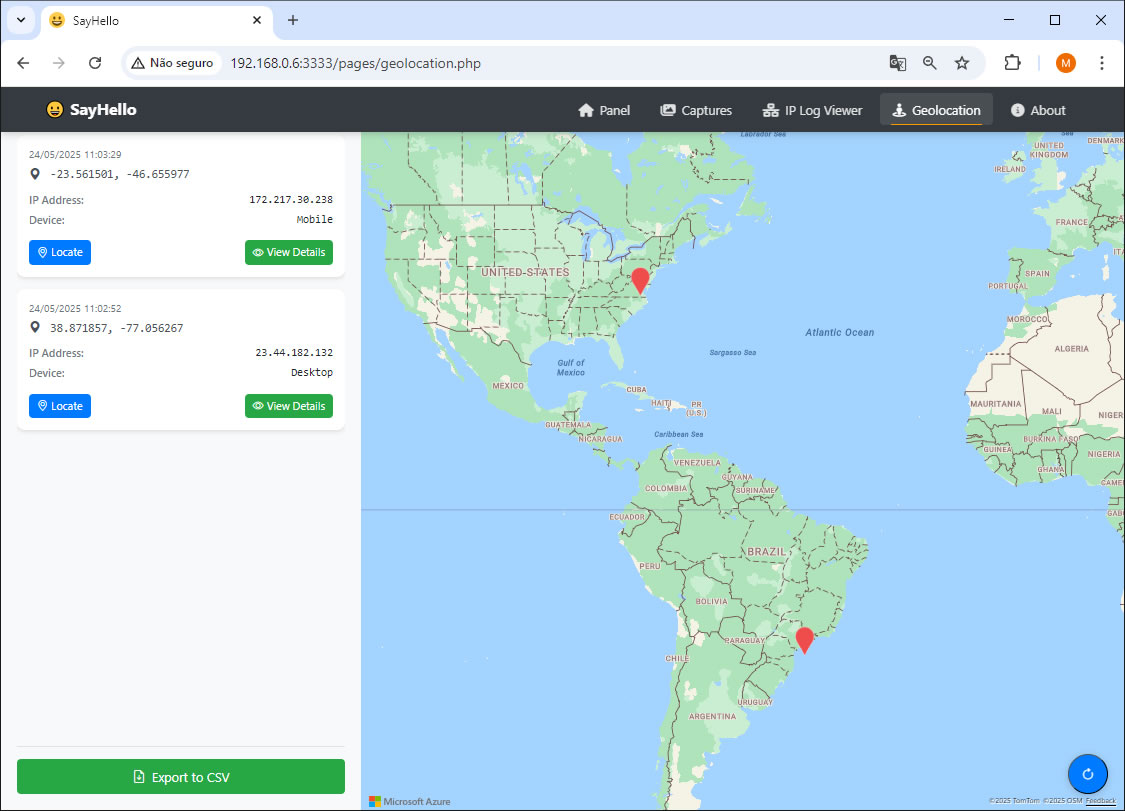Click the IP address 23.44.182.132
The width and height of the screenshot is (1125, 811).
pos(293,352)
